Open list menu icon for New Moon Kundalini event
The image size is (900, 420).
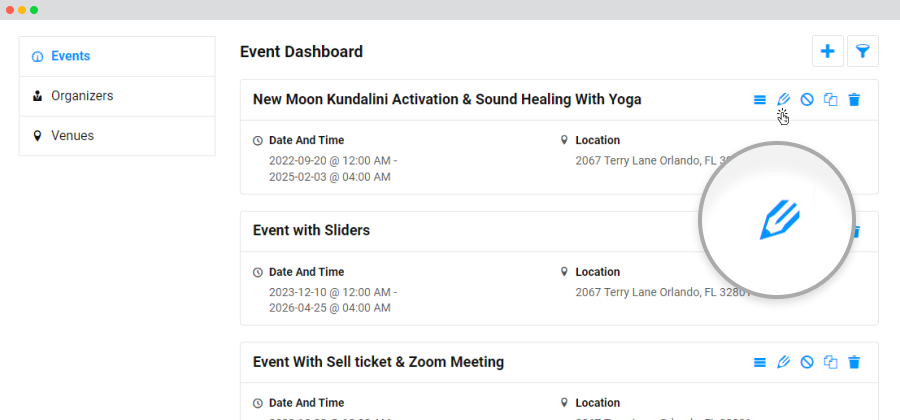759,100
